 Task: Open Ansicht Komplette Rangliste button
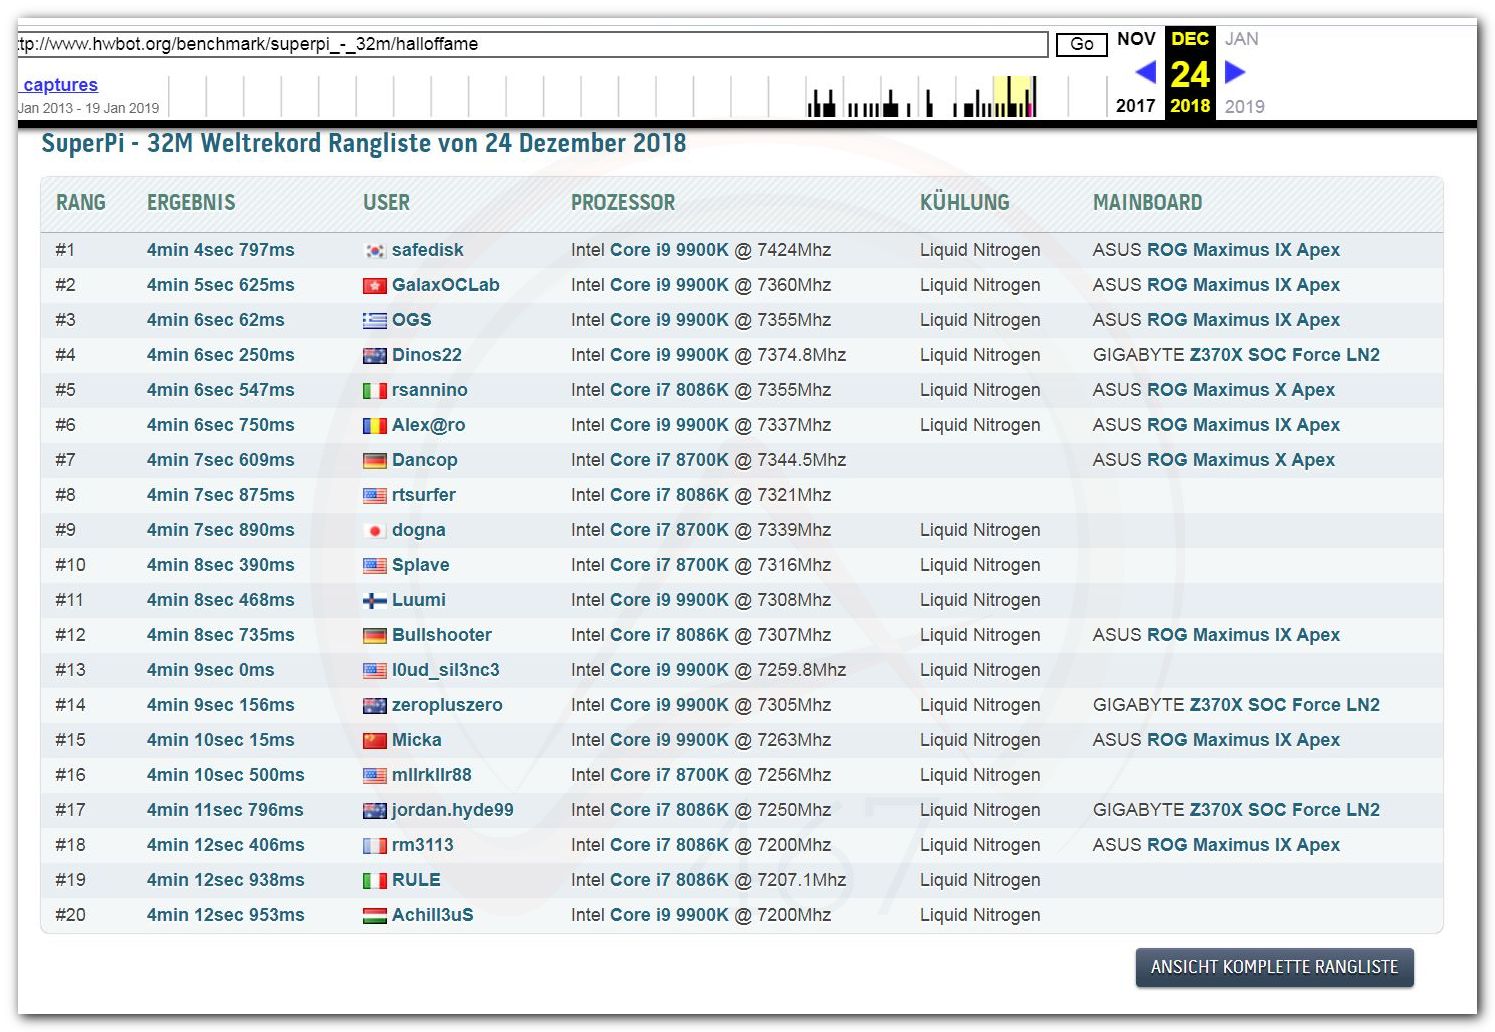pyautogui.click(x=1273, y=967)
